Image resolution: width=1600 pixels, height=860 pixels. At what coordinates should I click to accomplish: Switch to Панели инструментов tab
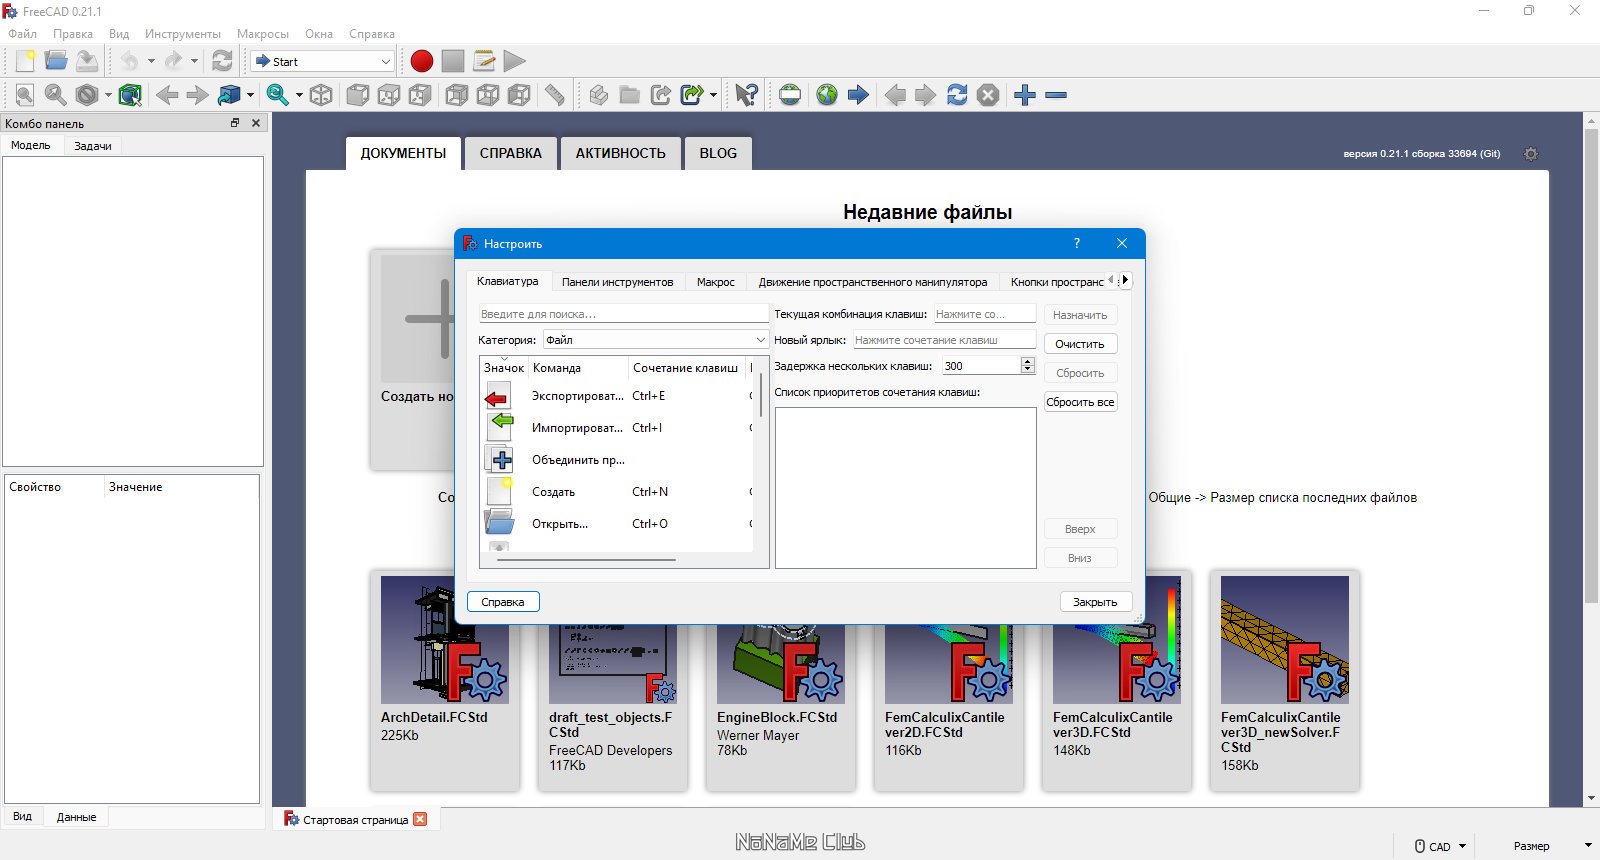[617, 282]
